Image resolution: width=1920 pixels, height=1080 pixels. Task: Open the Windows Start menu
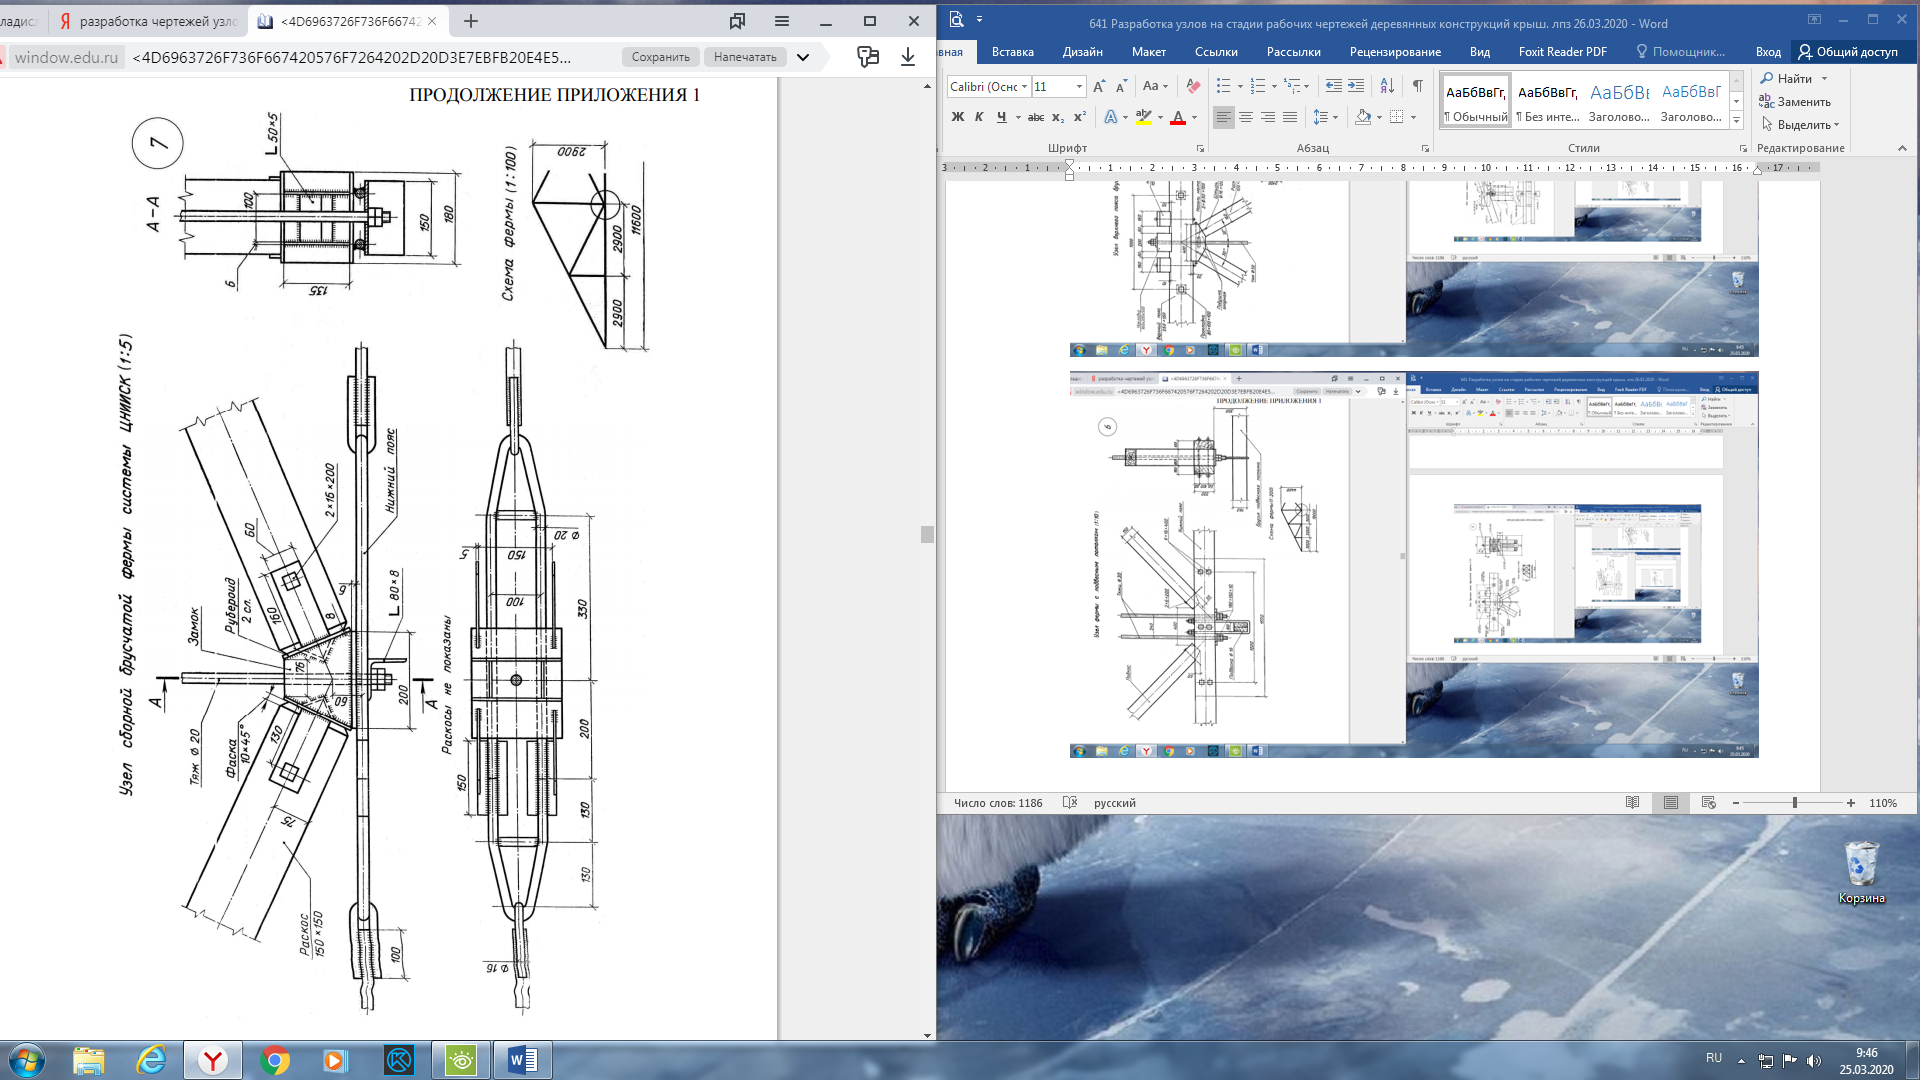[x=27, y=1060]
